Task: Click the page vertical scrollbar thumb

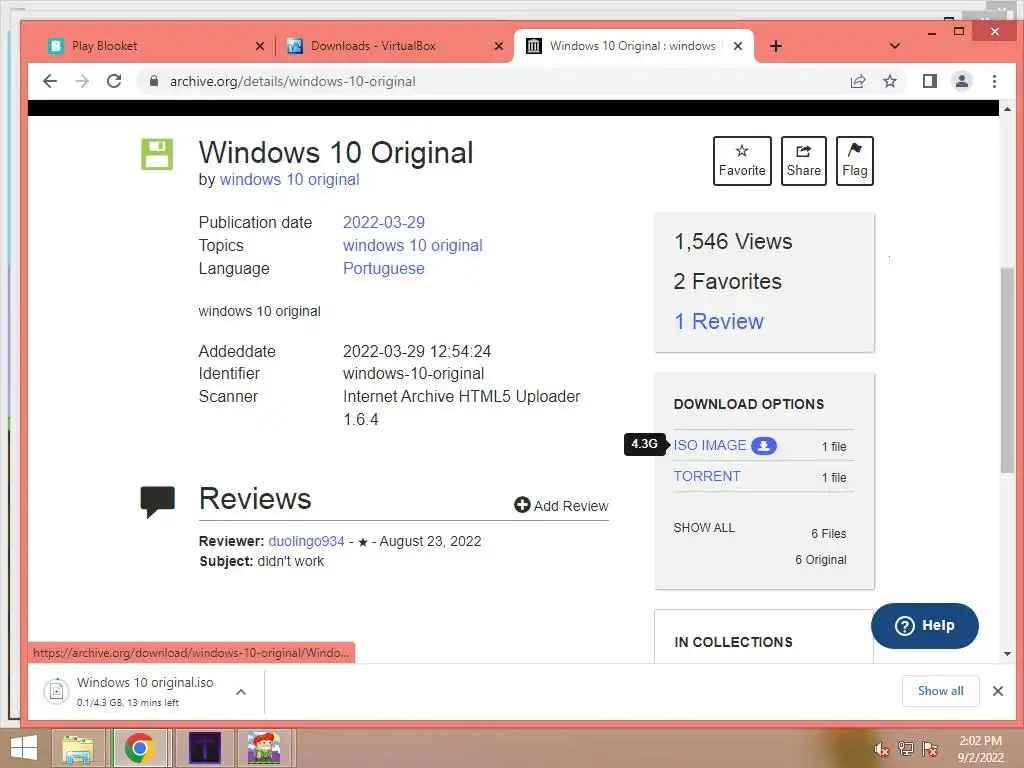Action: [1007, 370]
